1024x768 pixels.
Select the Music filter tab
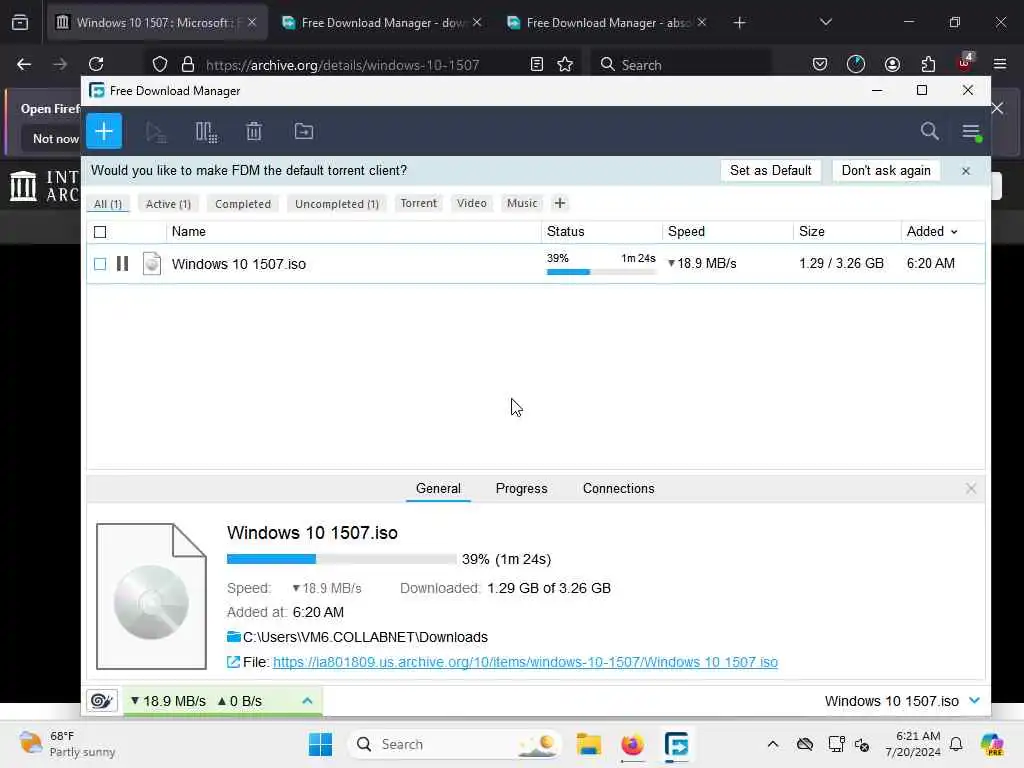522,203
